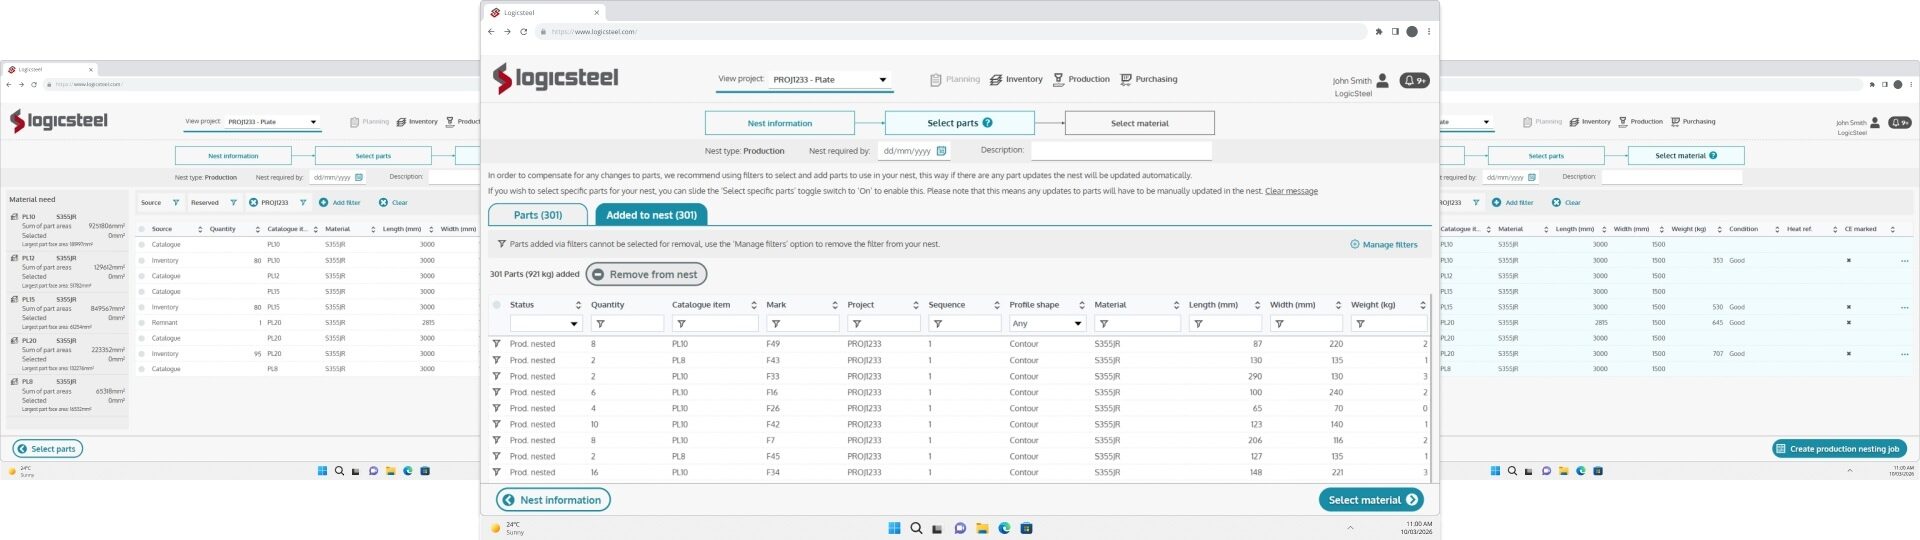The width and height of the screenshot is (1920, 540).
Task: Tick the select-all circle beside Source column header
Action: 142,229
